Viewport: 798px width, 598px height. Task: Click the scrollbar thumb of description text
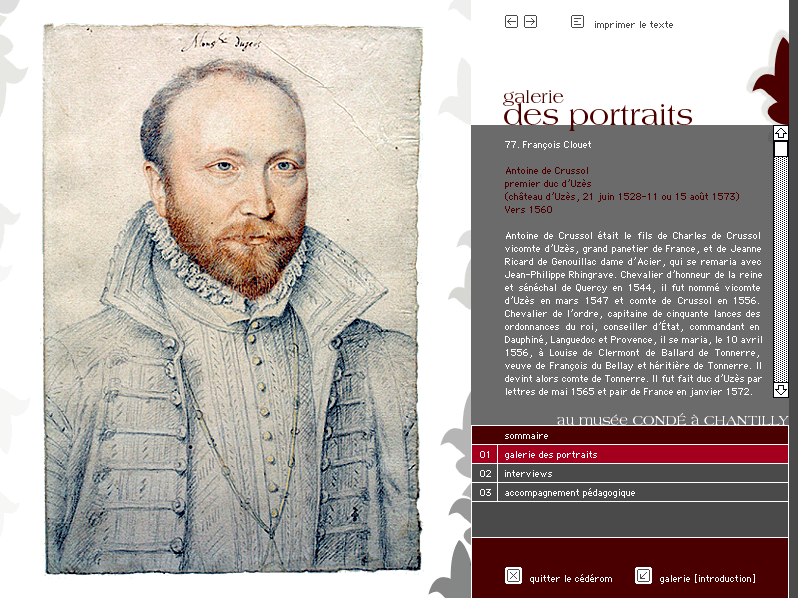[x=781, y=149]
